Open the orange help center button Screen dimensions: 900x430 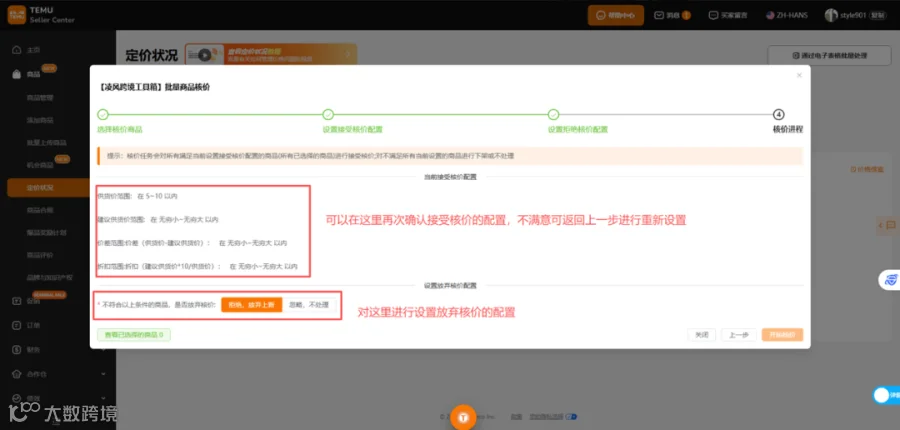pos(615,16)
